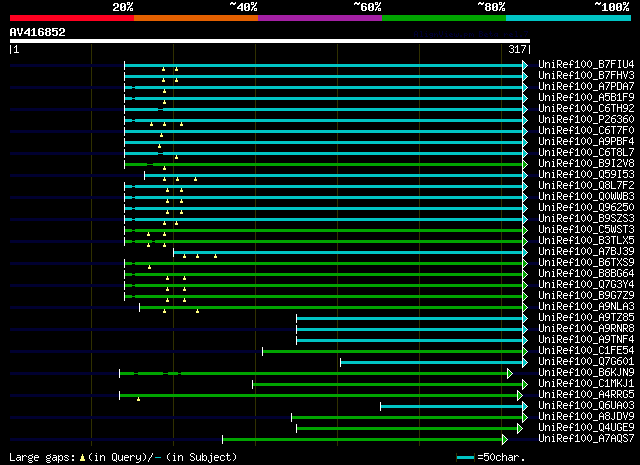Click the green arrowhead ending the Q4UGE9 alignment
640x465 pixels.
pos(520,429)
